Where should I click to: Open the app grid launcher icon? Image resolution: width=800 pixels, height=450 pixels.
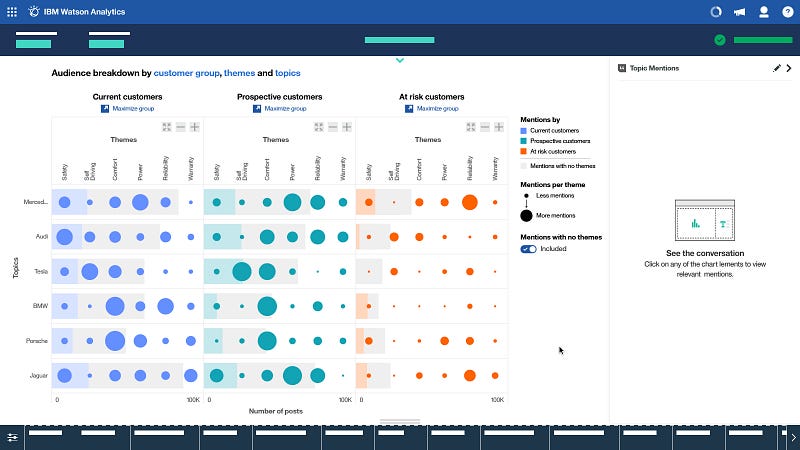tap(12, 12)
